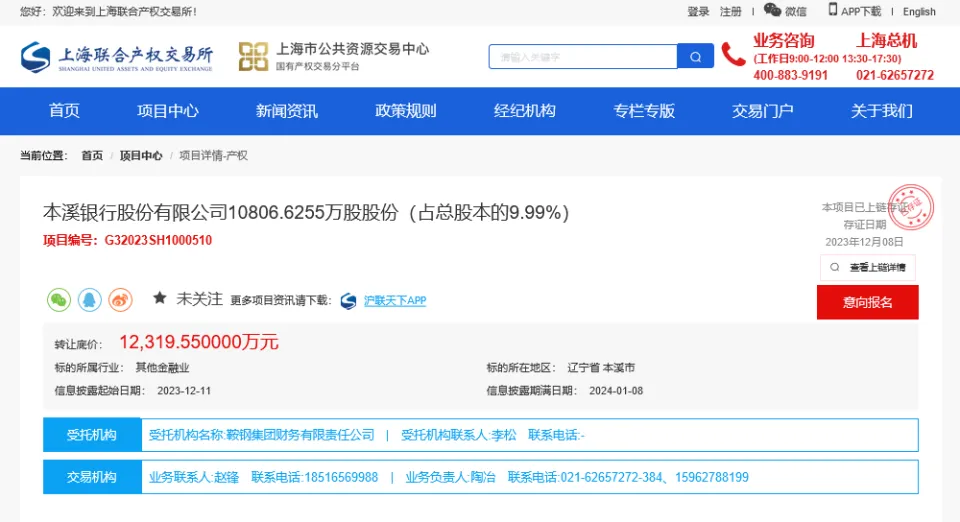Open 政策规则 navigation item
Screen dimensions: 960x522
pyautogui.click(x=406, y=111)
